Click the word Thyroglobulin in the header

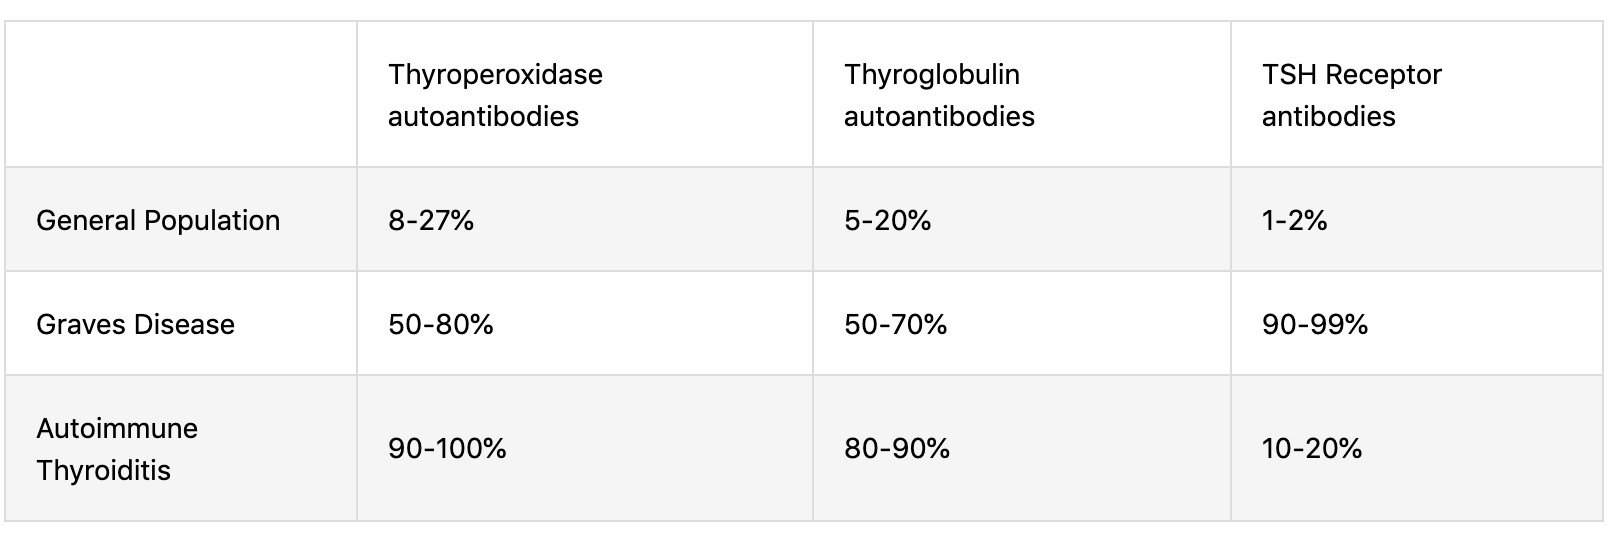[x=931, y=75]
